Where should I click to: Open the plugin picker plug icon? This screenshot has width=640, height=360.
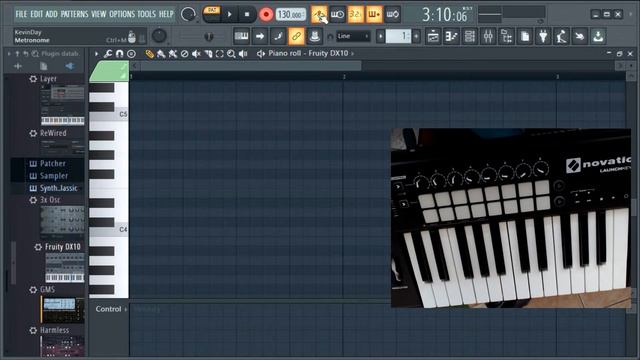pyautogui.click(x=543, y=36)
